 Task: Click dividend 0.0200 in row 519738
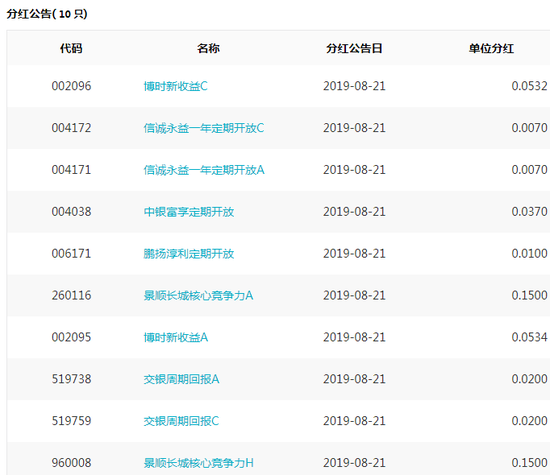point(529,379)
